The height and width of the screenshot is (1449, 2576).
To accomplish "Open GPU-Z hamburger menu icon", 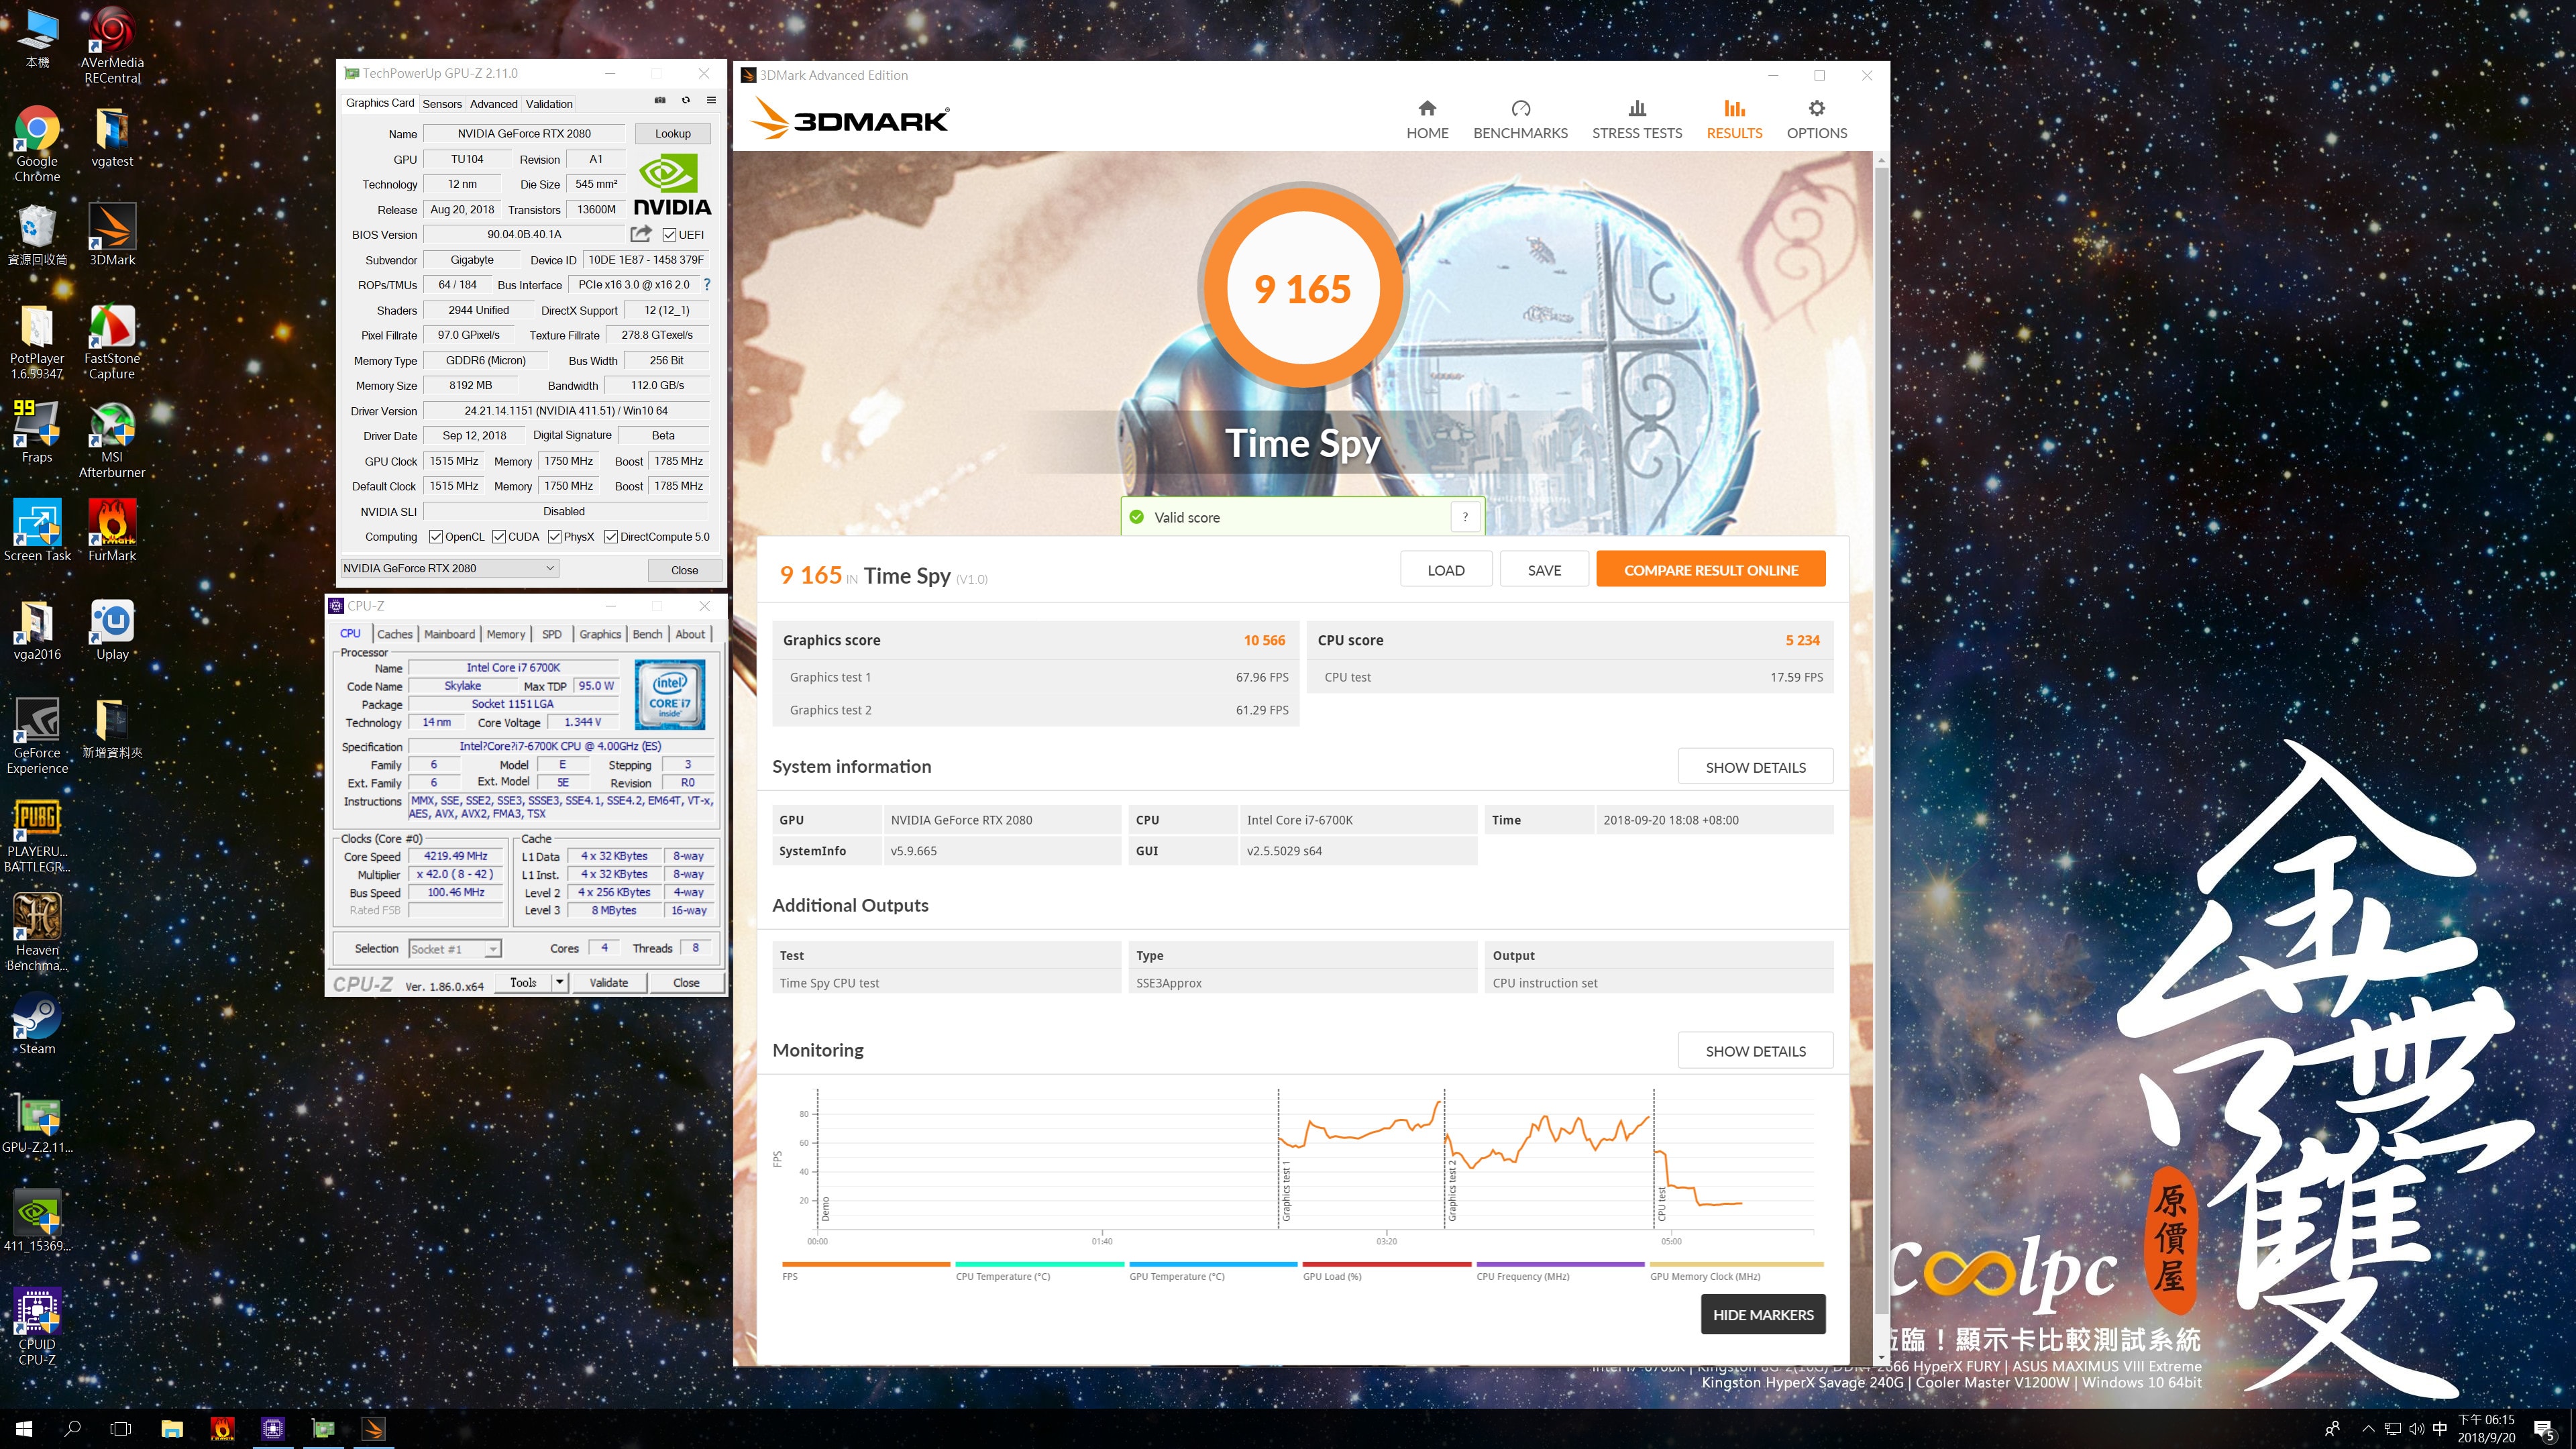I will click(711, 100).
